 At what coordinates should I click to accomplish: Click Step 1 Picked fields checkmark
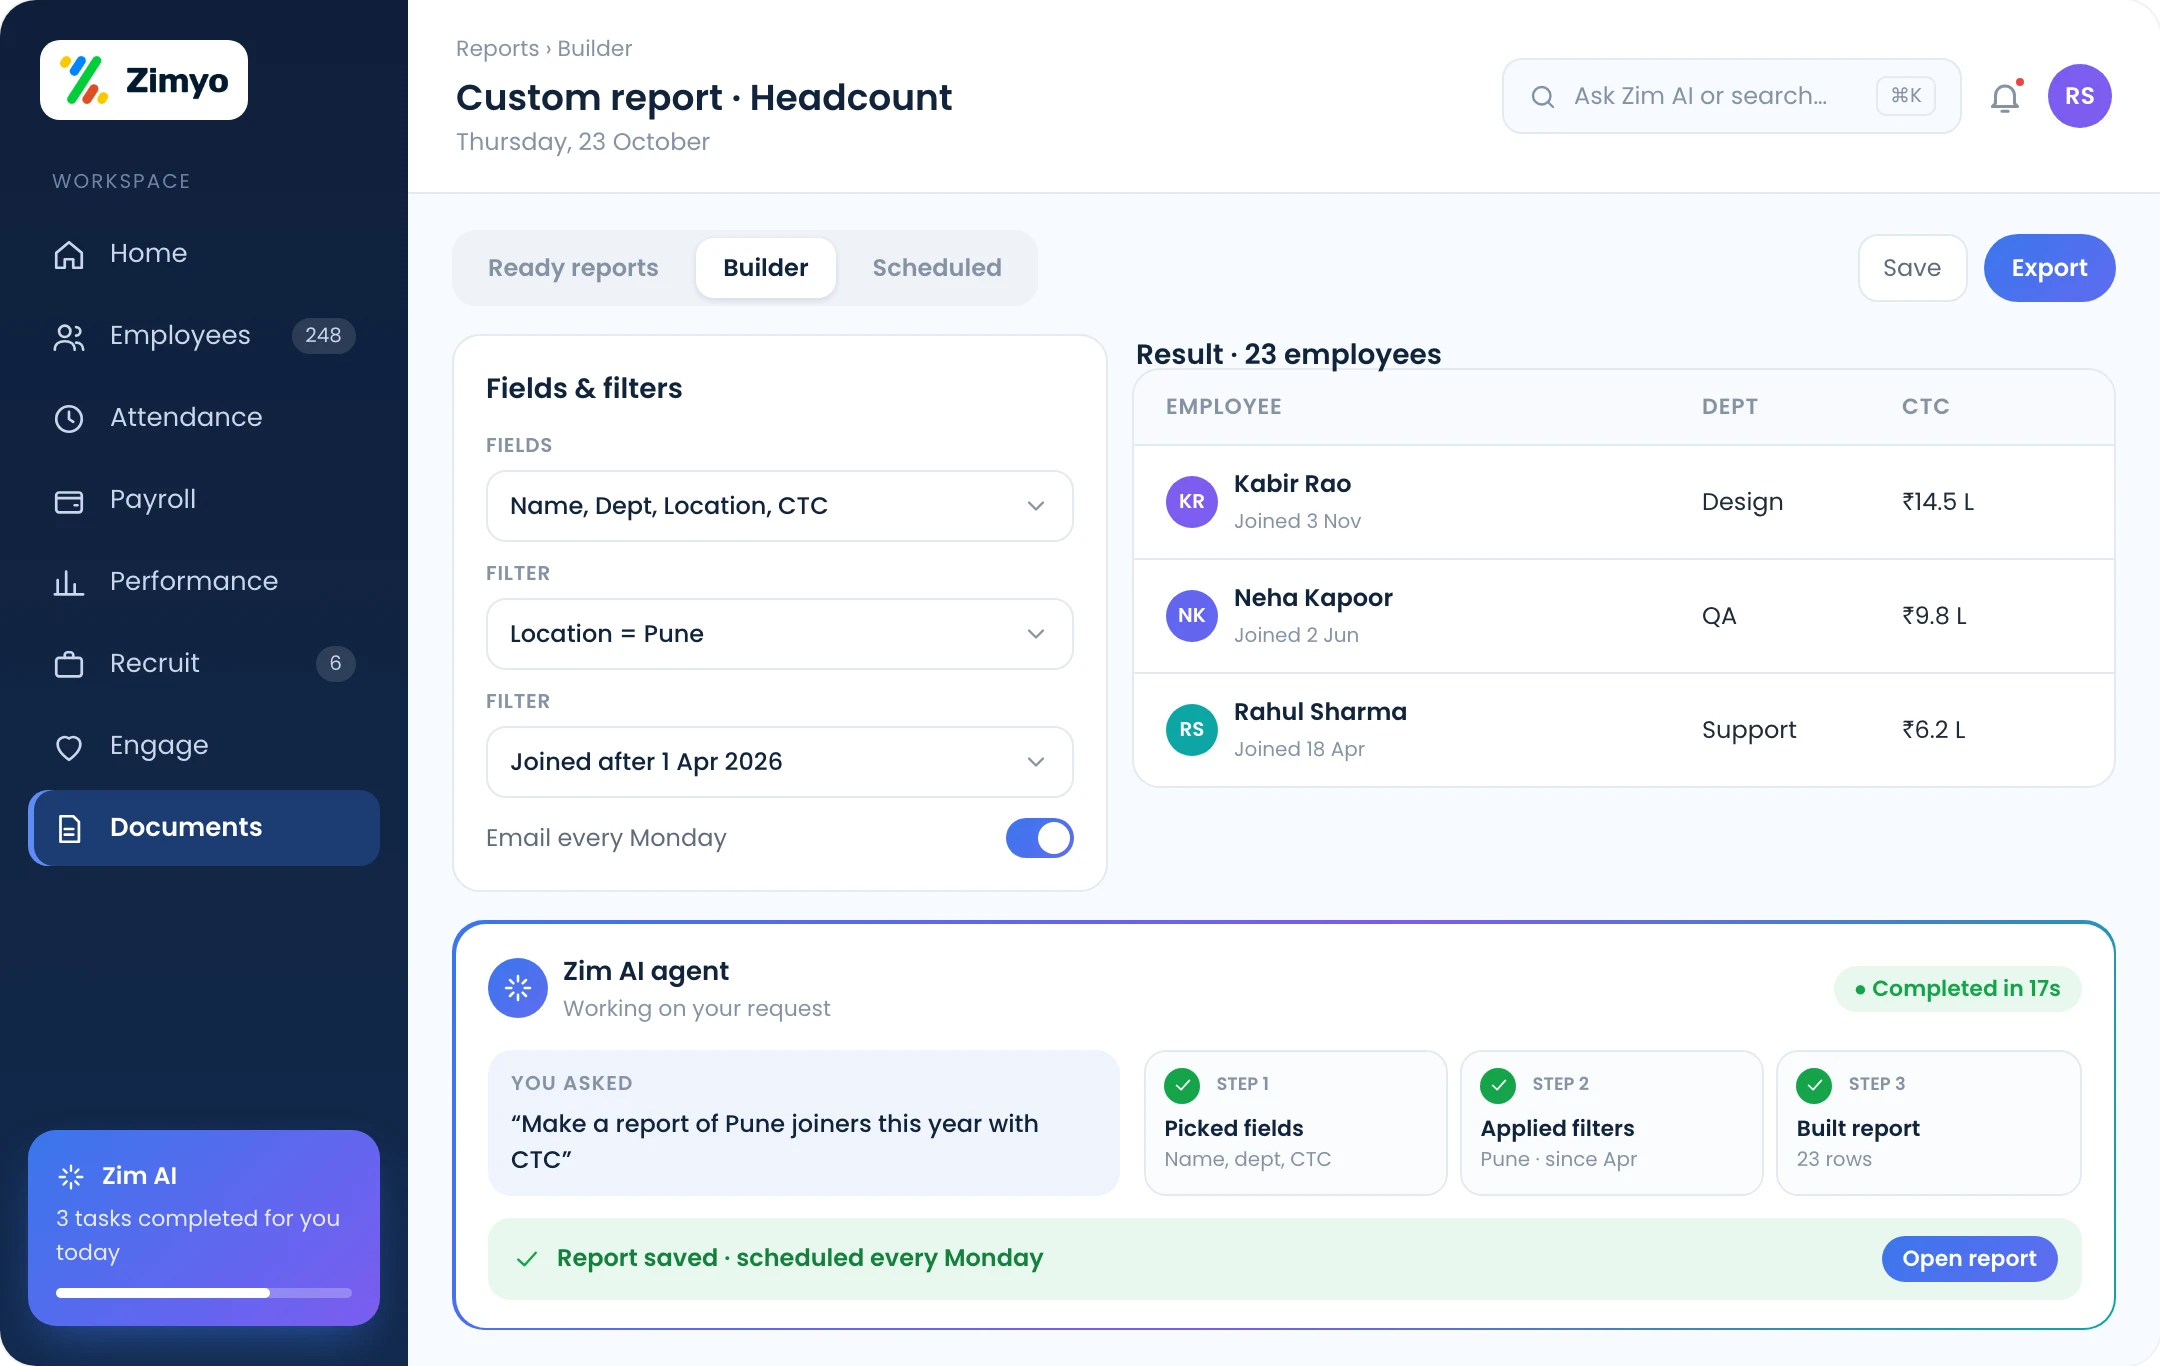1182,1085
